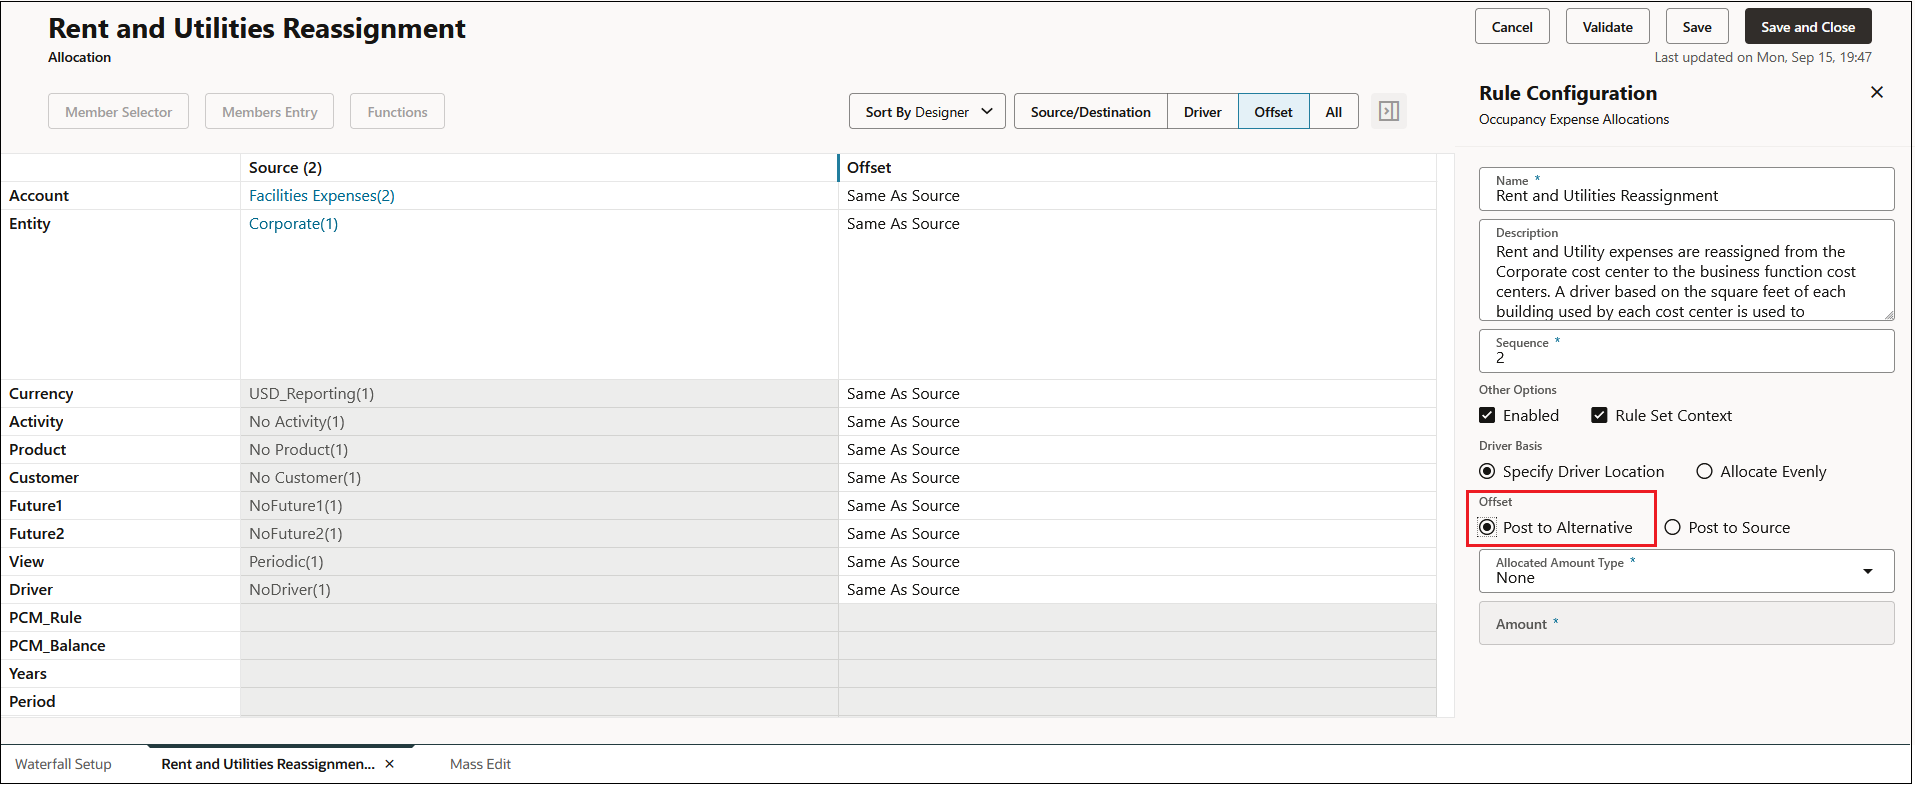Close the Rule Configuration panel
Viewport: 1915px width, 789px height.
[1877, 92]
